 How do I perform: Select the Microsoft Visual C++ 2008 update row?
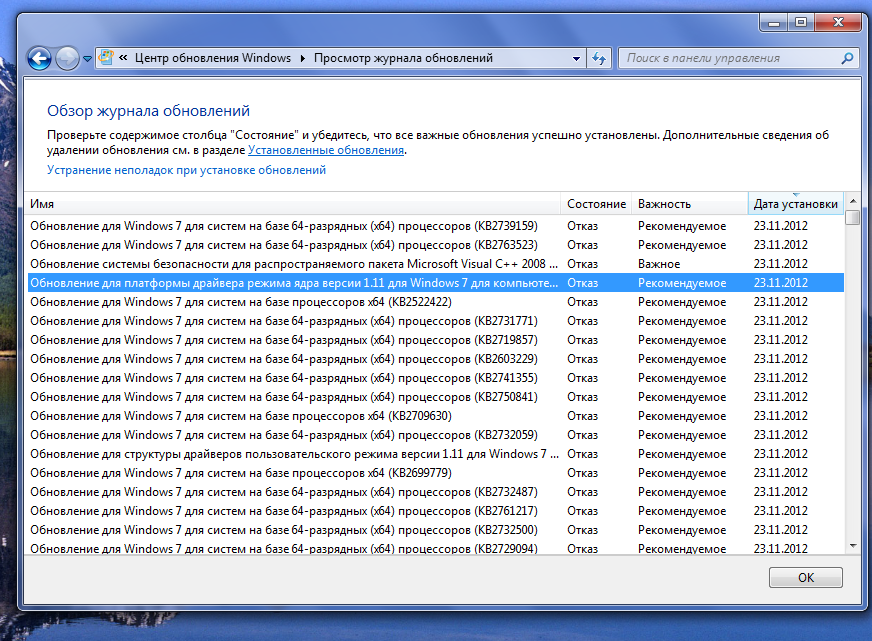[x=435, y=264]
